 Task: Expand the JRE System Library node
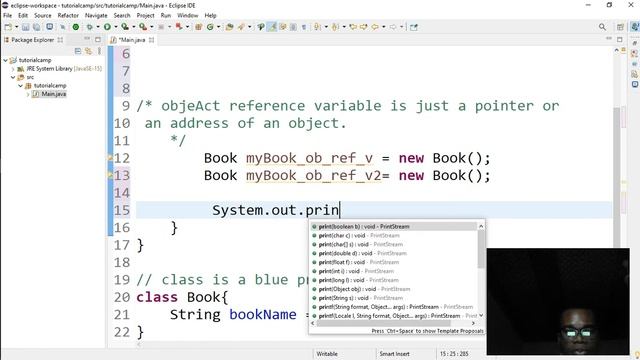coord(13,69)
